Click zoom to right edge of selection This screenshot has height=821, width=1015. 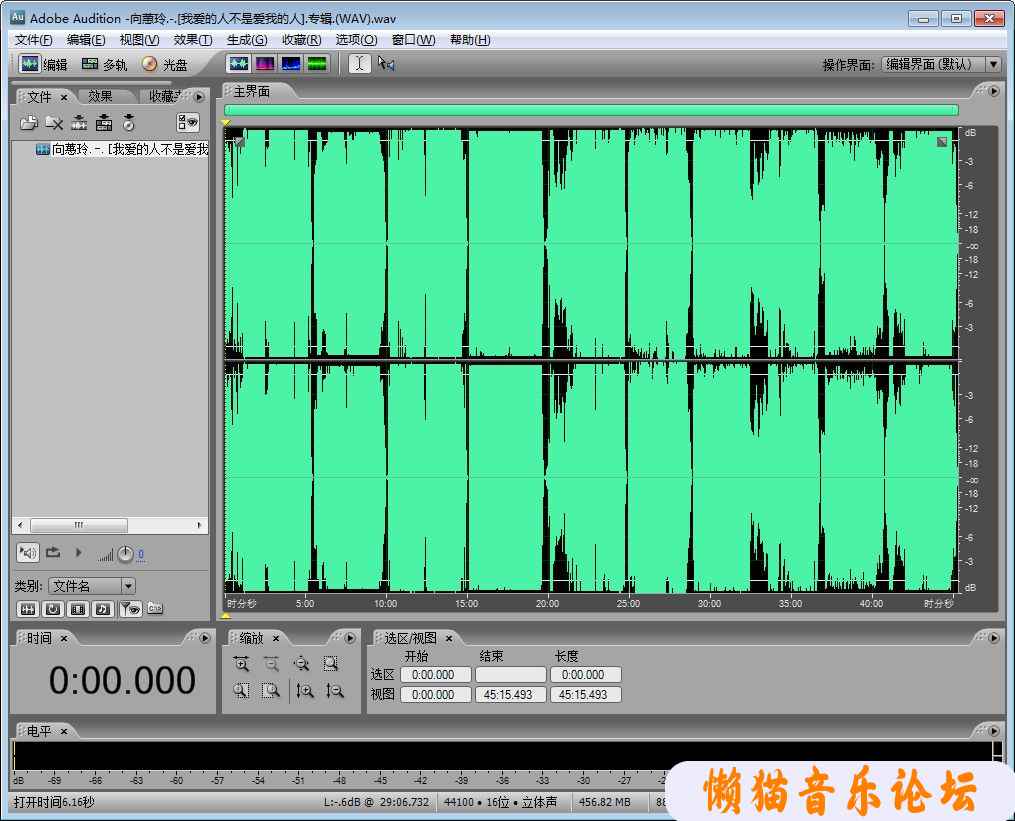tap(271, 691)
